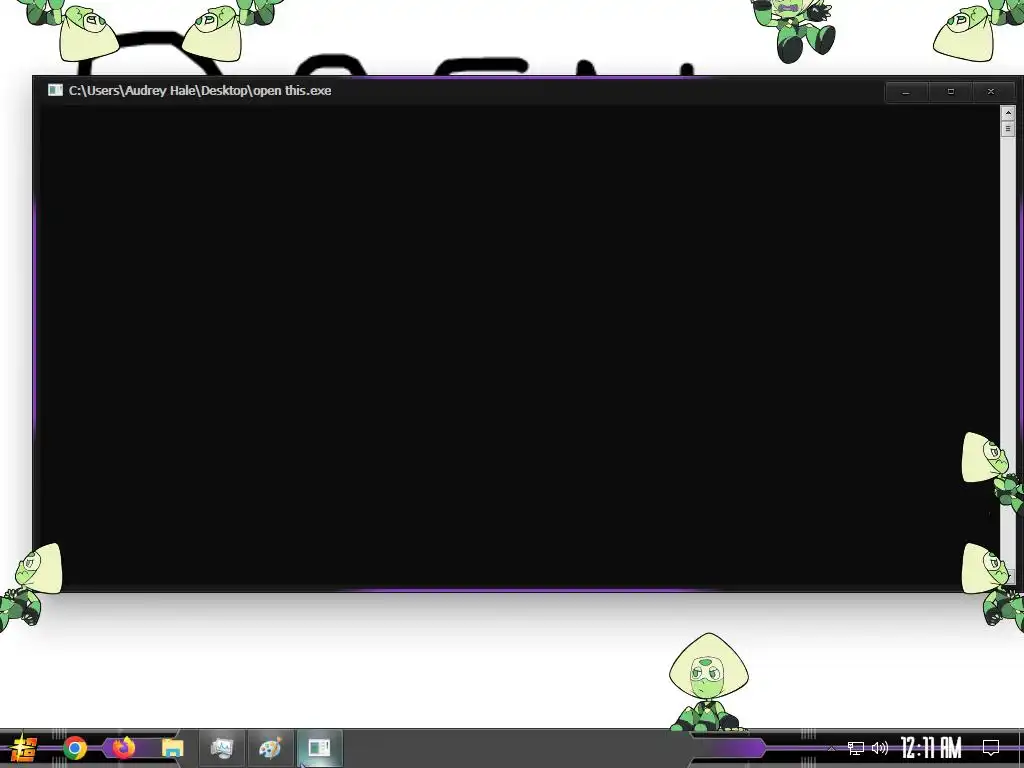Minimize the open this.exe console window
Image resolution: width=1024 pixels, height=768 pixels.
click(x=906, y=92)
